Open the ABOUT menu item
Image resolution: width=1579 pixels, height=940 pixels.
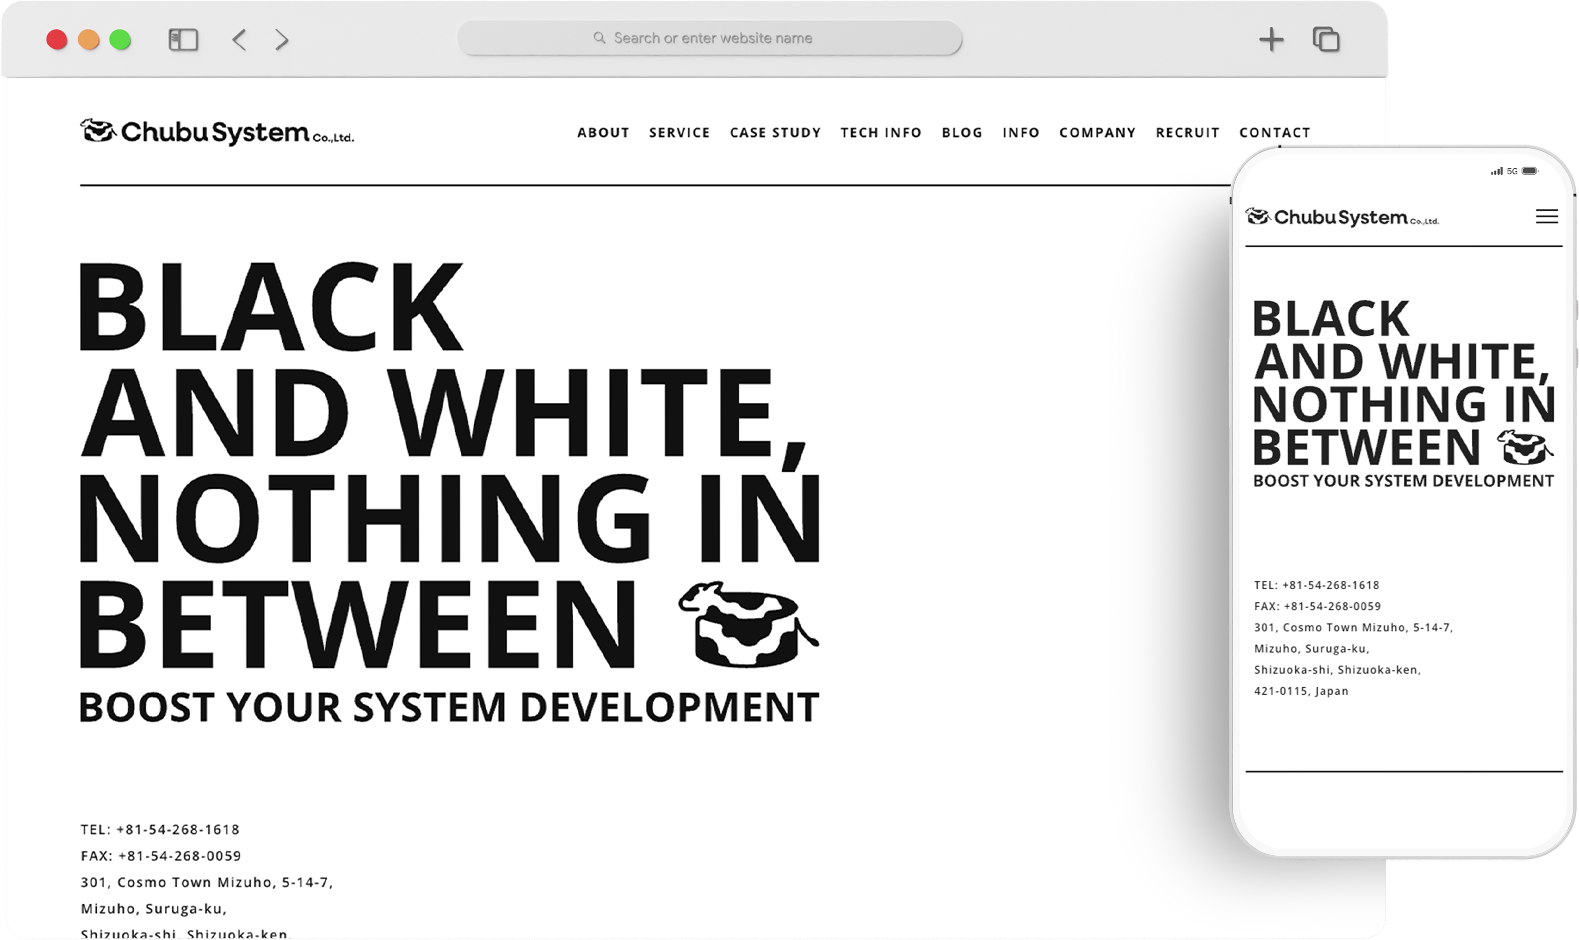click(x=603, y=132)
